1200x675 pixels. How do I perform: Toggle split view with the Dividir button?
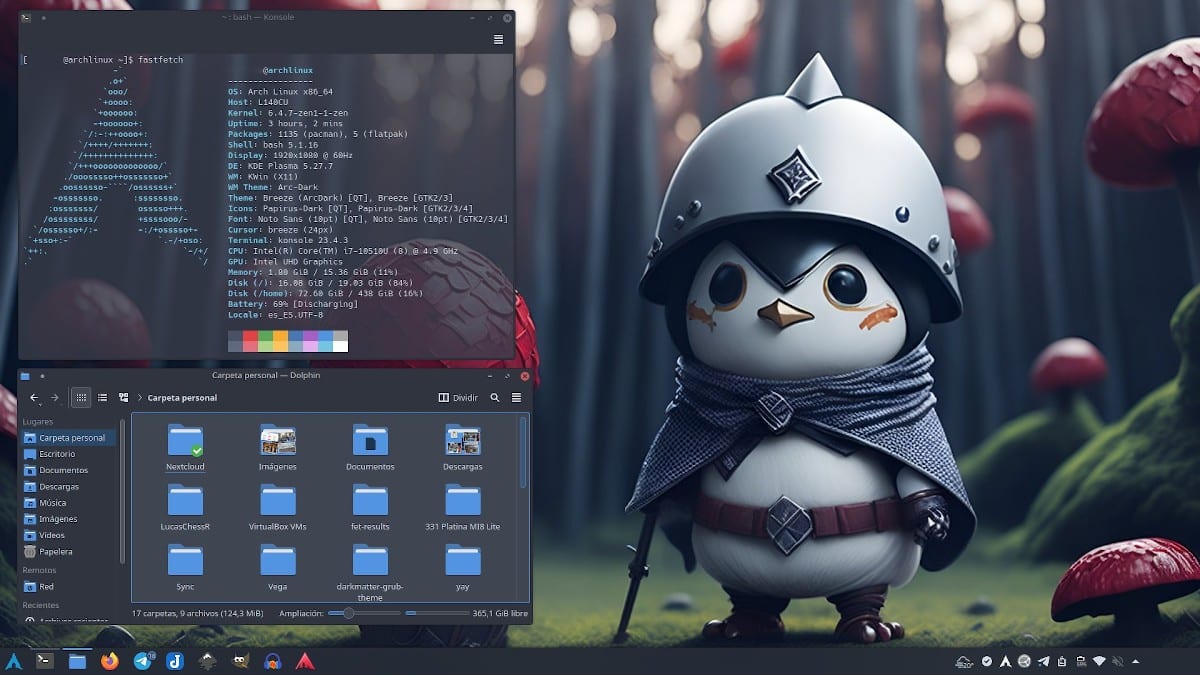(459, 397)
